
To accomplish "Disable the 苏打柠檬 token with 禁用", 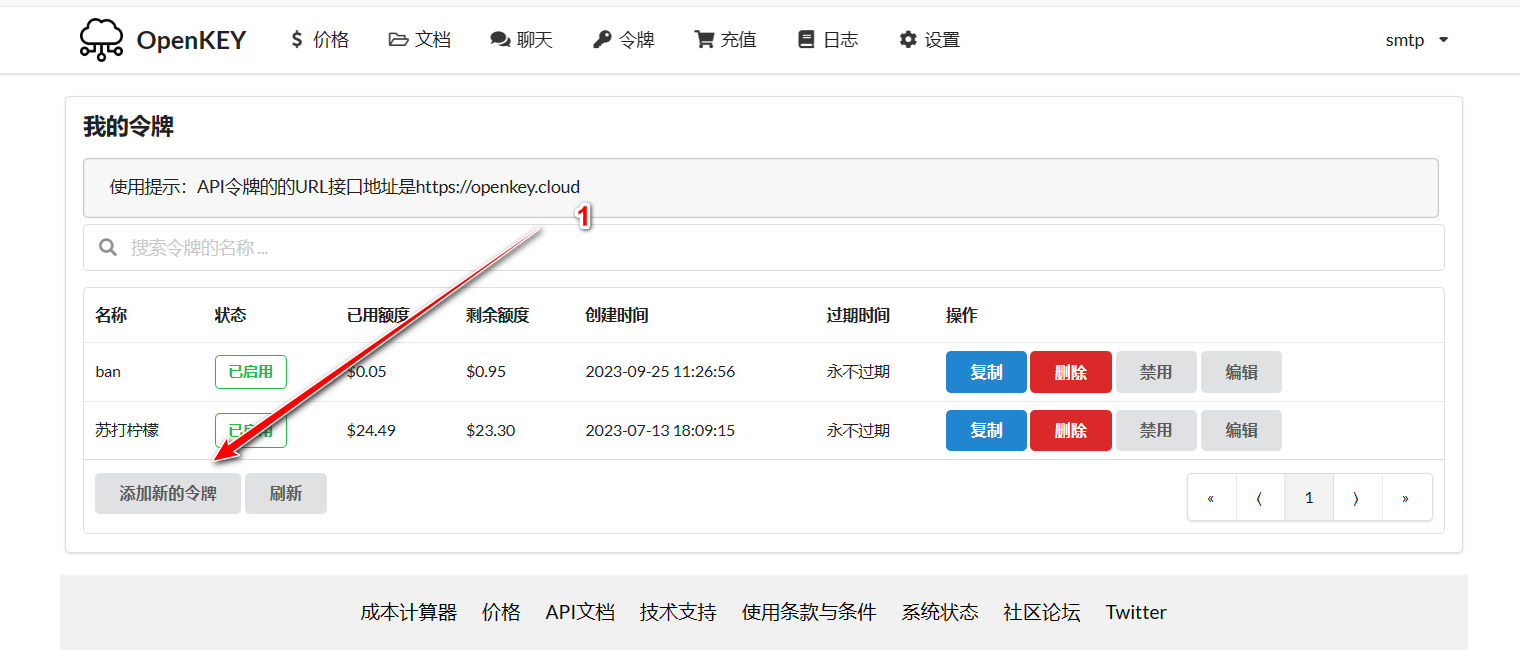I will pos(1156,431).
